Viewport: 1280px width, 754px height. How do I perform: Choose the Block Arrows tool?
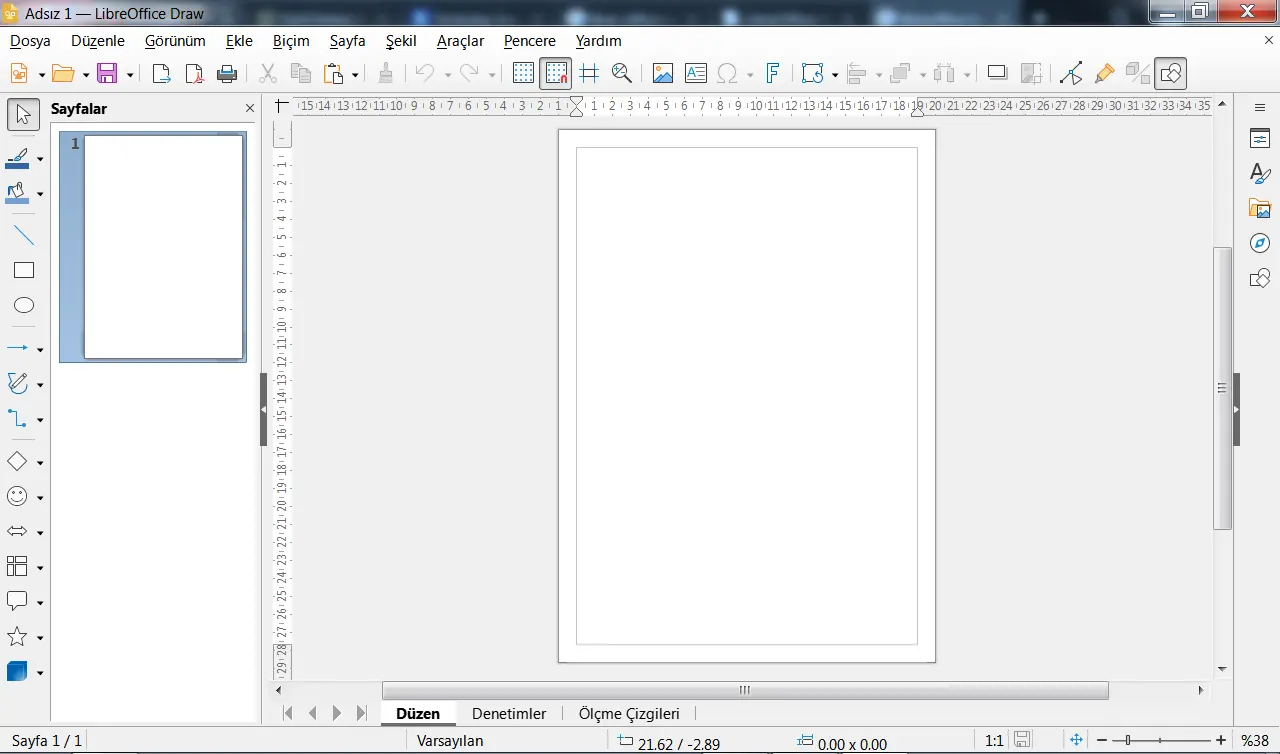click(18, 532)
